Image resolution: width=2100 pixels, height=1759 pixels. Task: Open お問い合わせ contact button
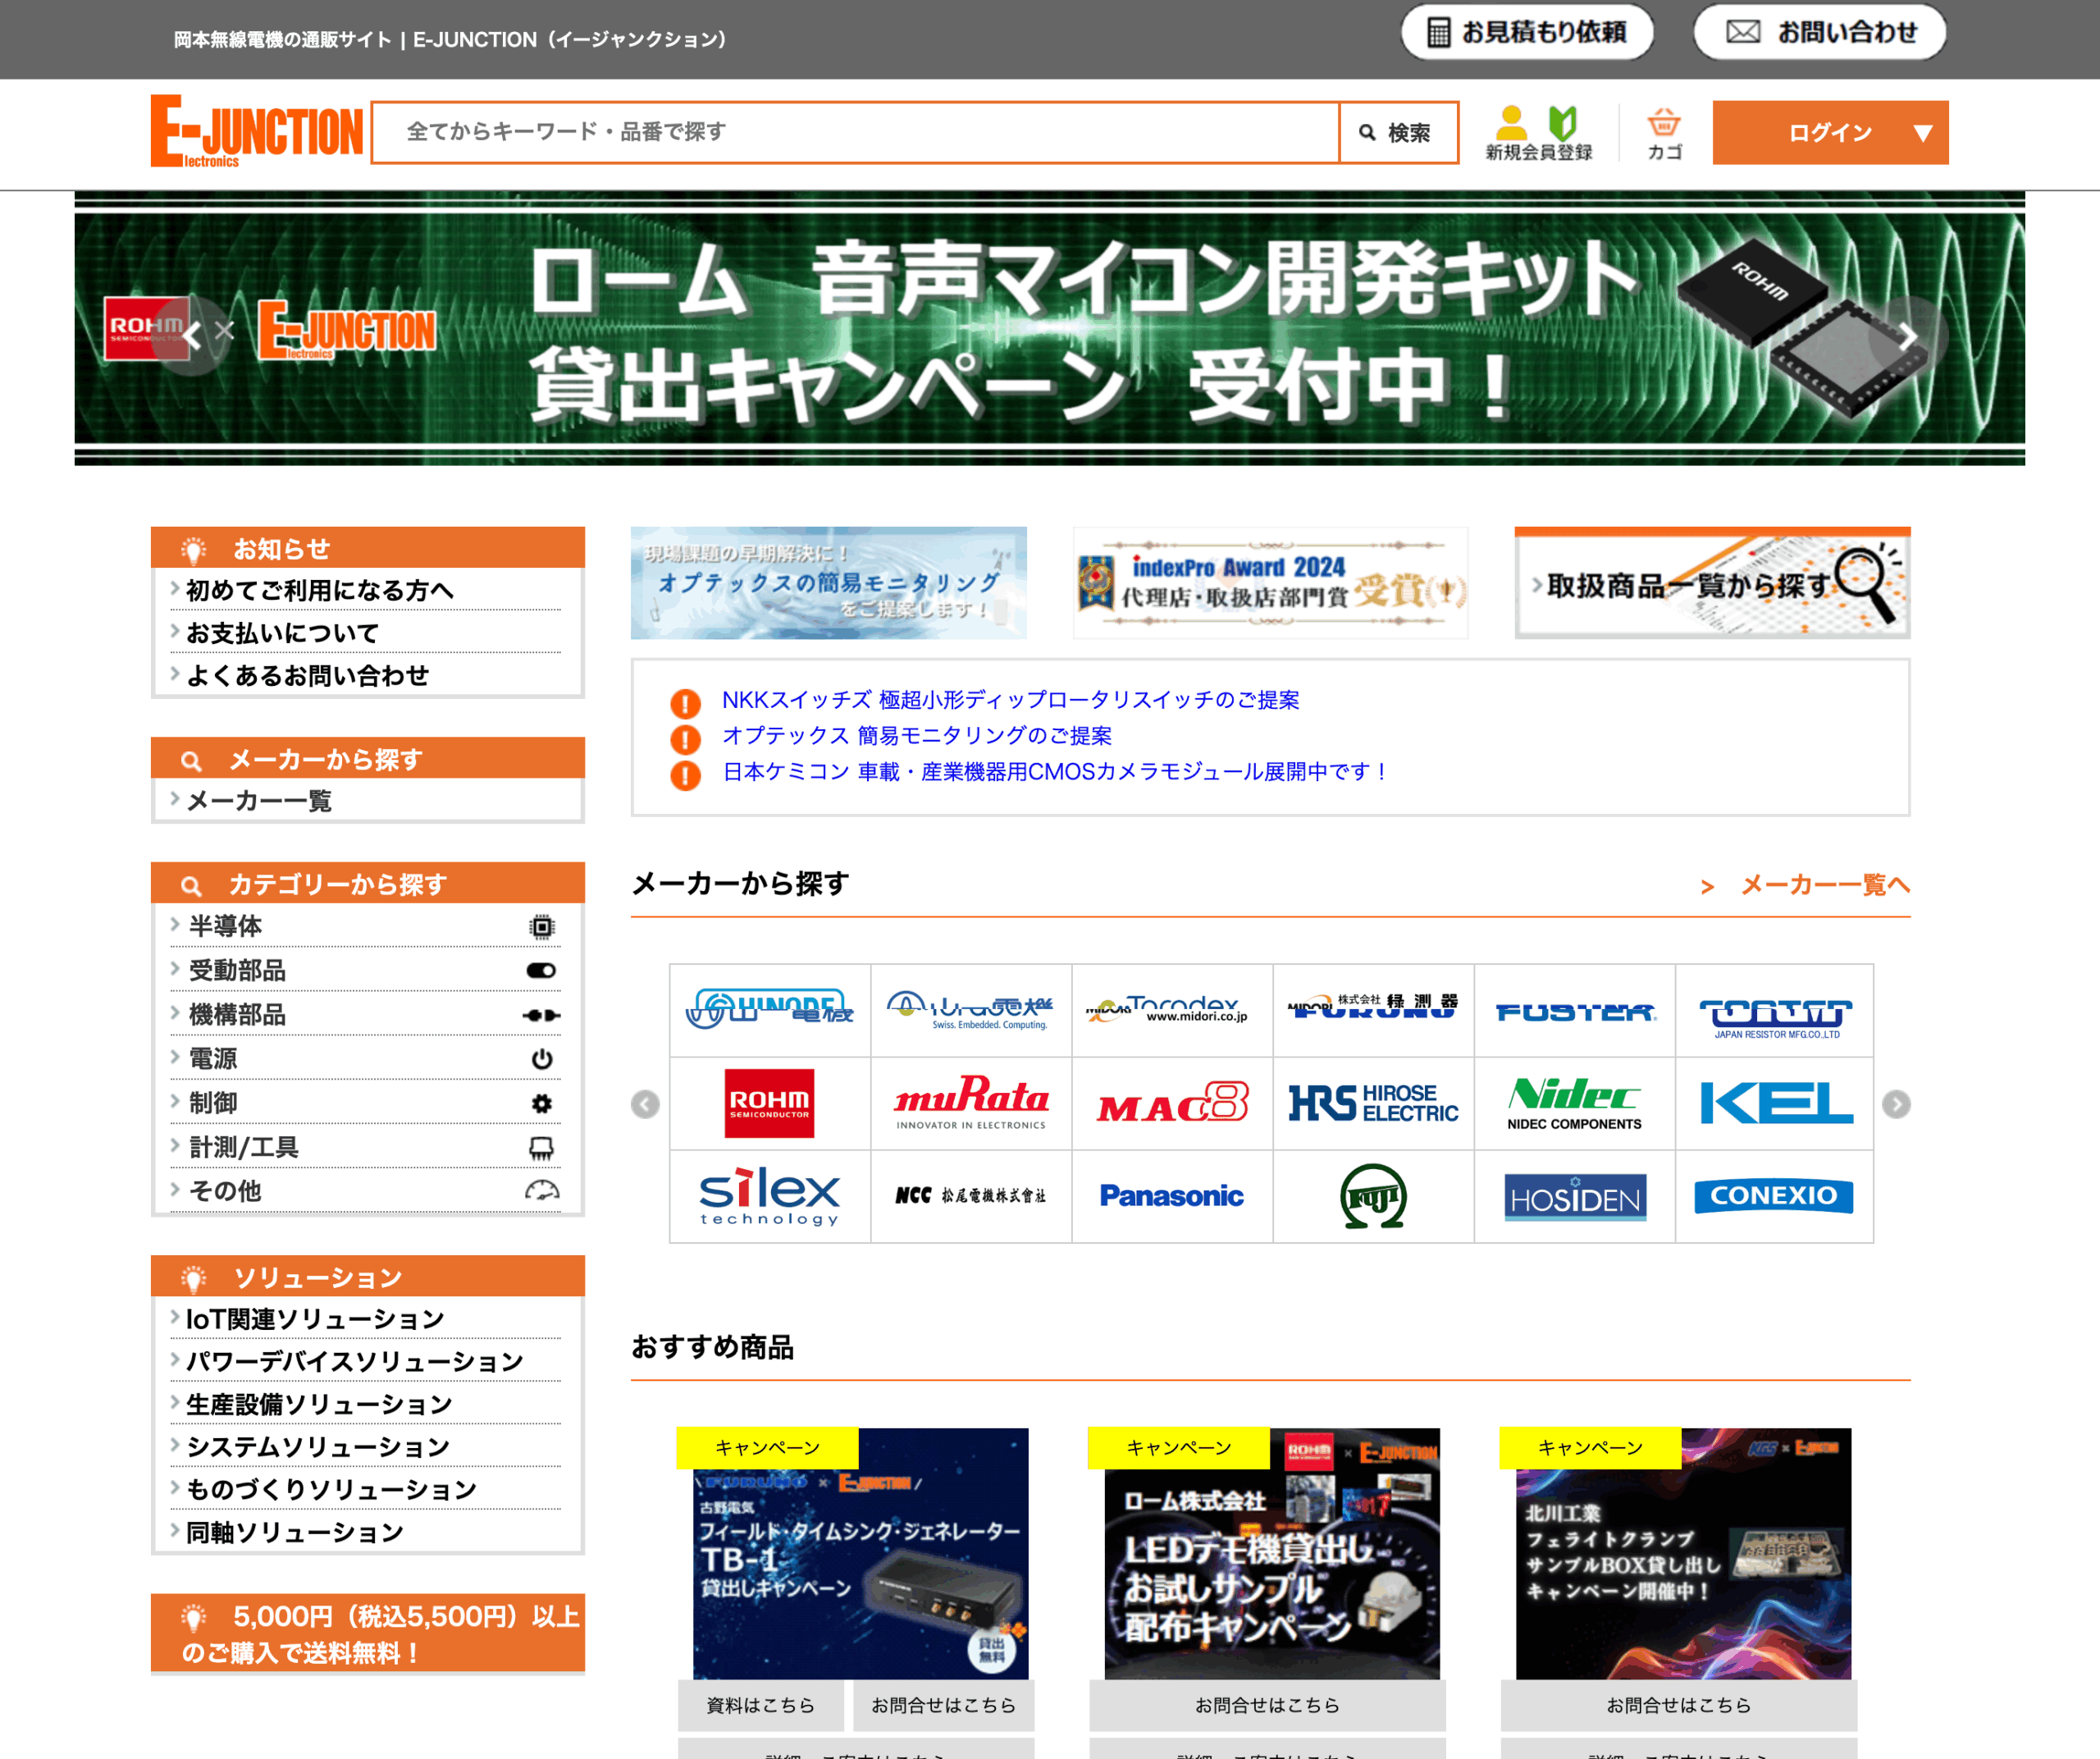coord(1820,32)
